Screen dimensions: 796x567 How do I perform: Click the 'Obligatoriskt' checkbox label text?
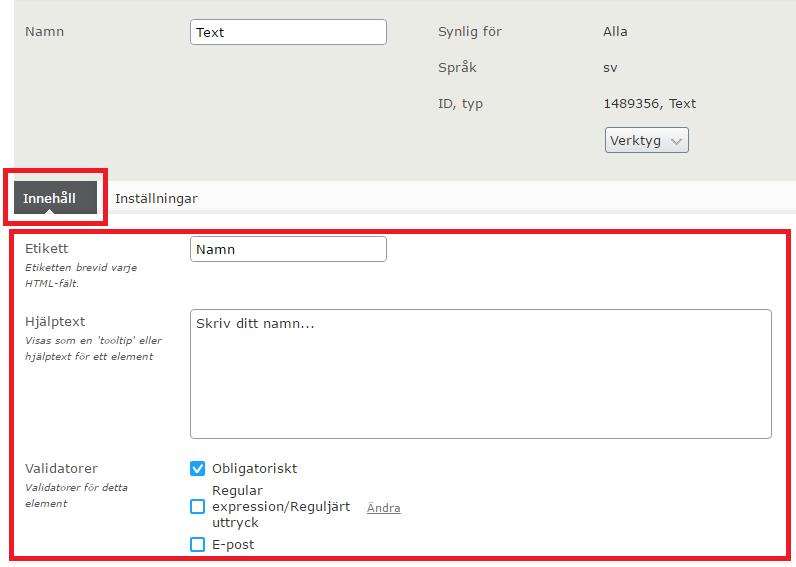click(x=254, y=469)
